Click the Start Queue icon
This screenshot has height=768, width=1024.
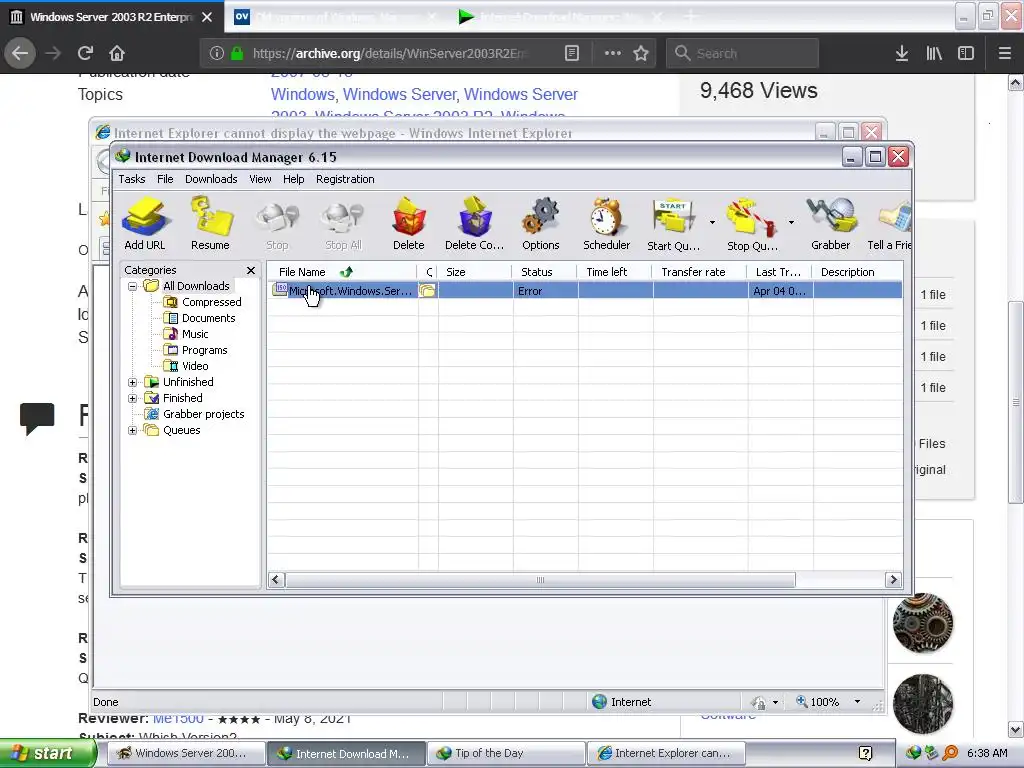(673, 223)
